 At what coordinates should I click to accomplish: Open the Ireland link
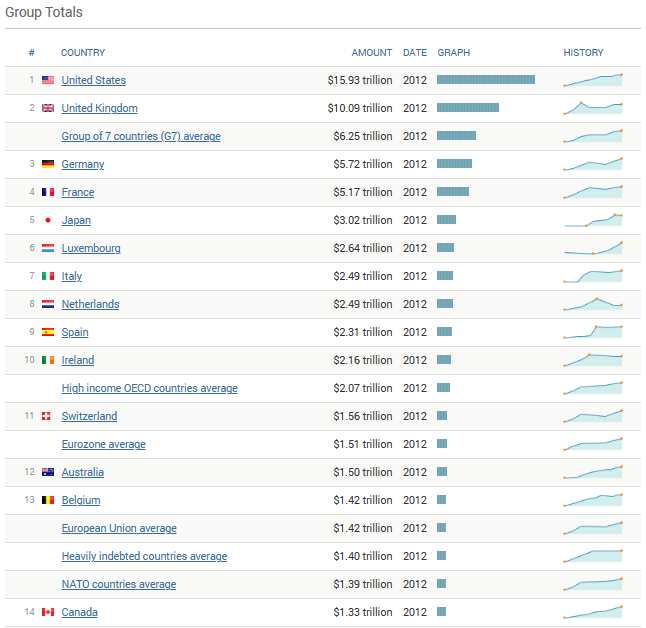78,360
